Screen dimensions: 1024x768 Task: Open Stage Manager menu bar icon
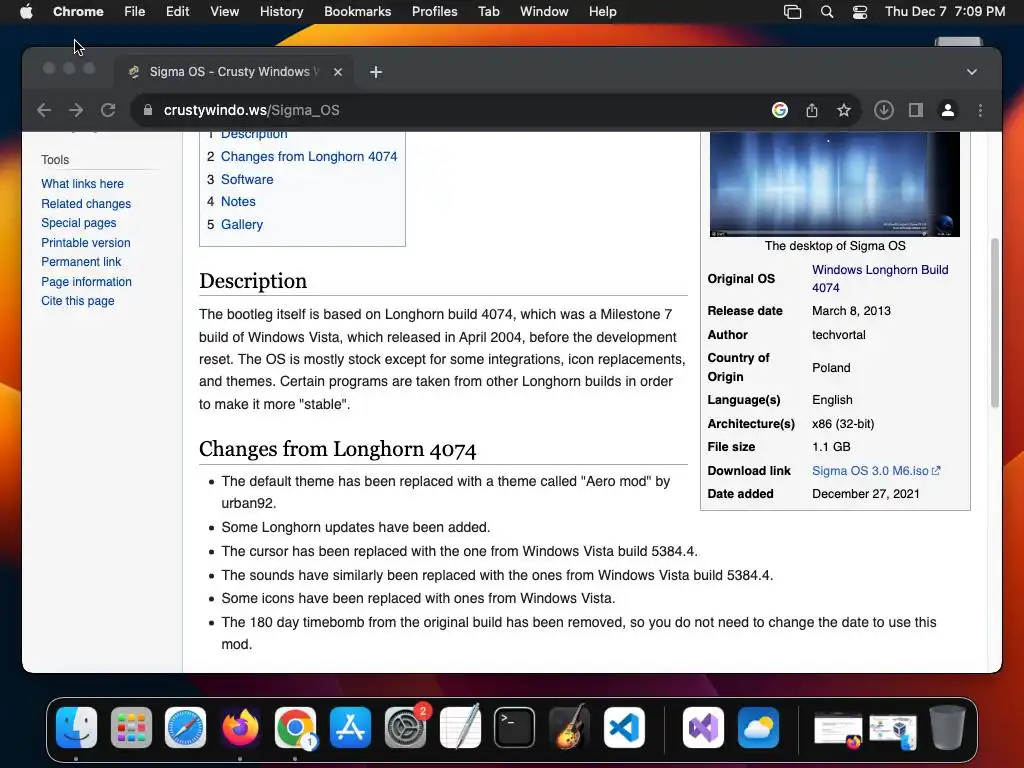(792, 12)
